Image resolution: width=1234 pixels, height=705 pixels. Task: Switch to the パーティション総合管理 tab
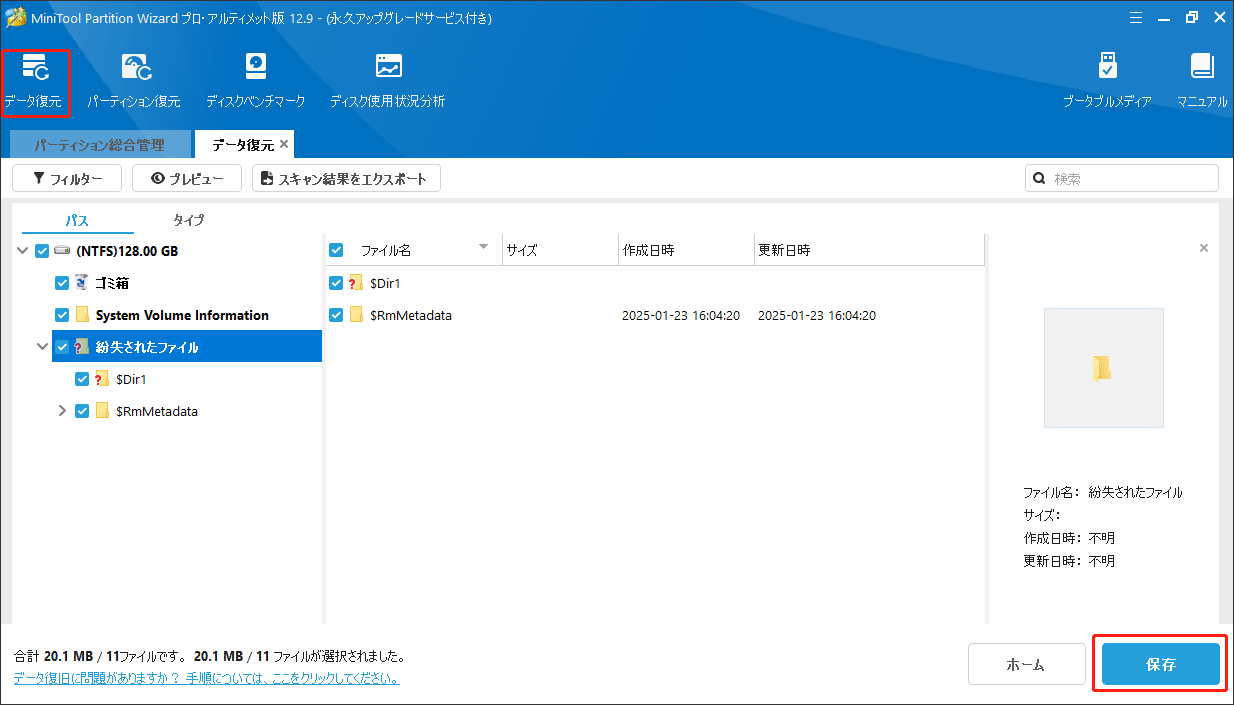(x=100, y=145)
